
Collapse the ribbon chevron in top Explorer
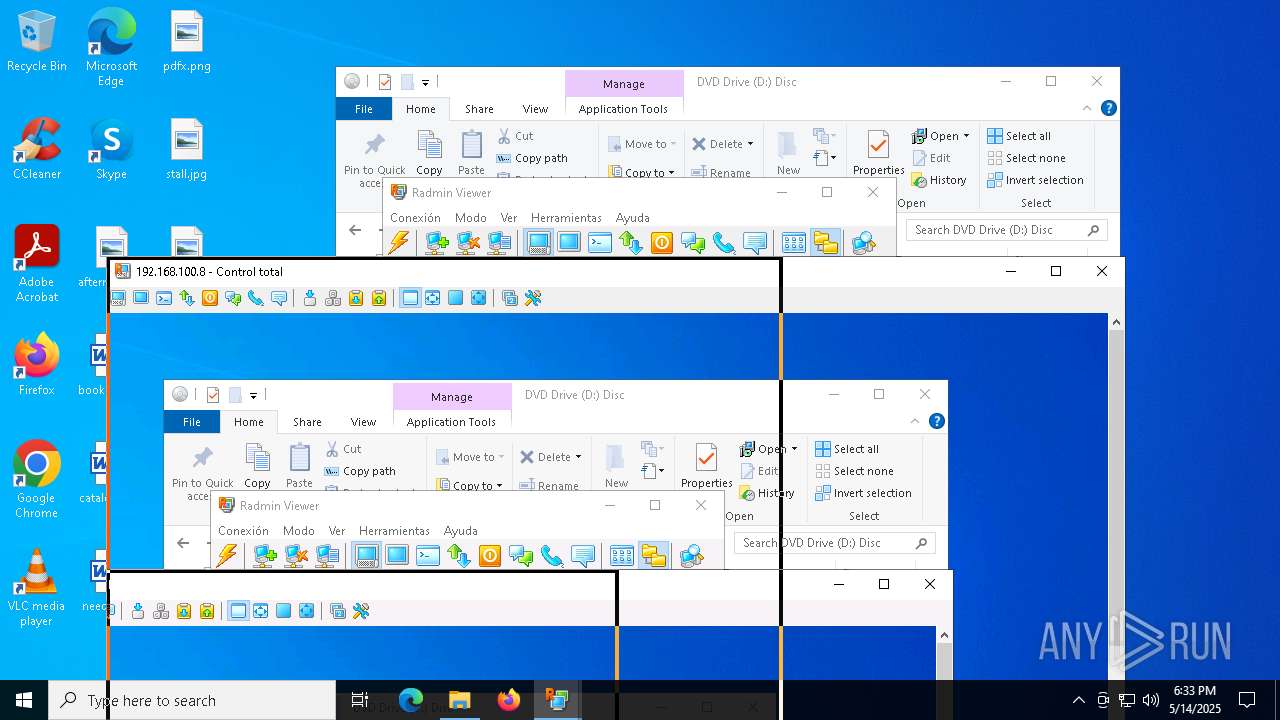[1088, 108]
